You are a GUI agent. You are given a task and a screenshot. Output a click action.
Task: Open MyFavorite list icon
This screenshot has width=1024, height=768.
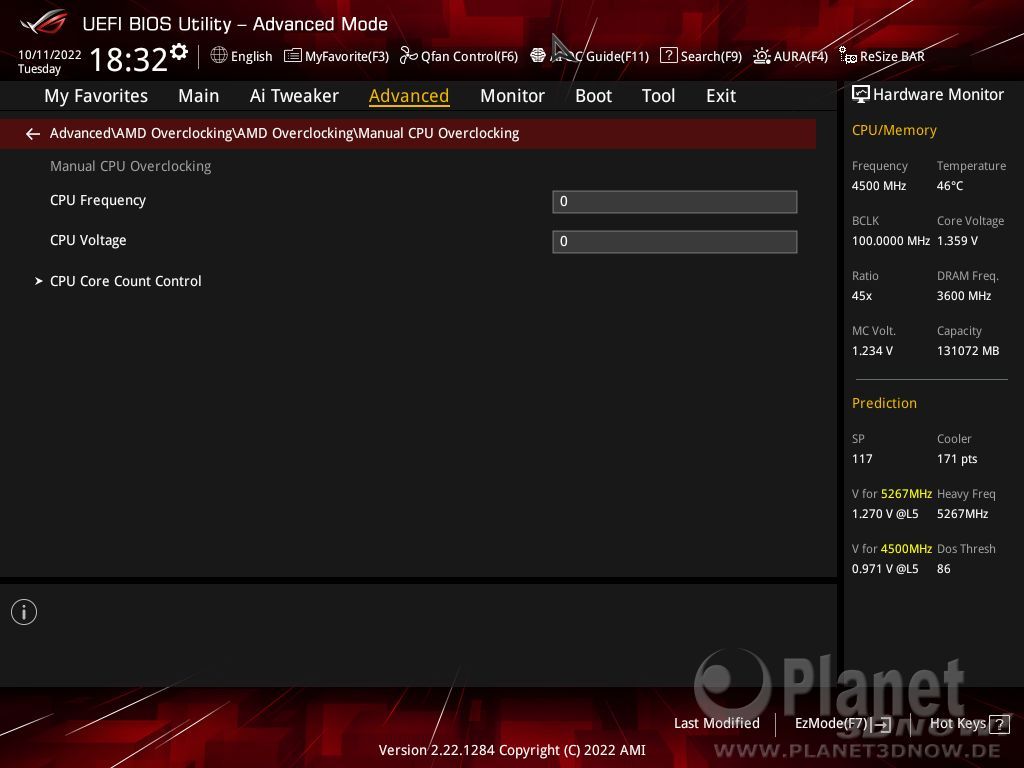(x=293, y=56)
